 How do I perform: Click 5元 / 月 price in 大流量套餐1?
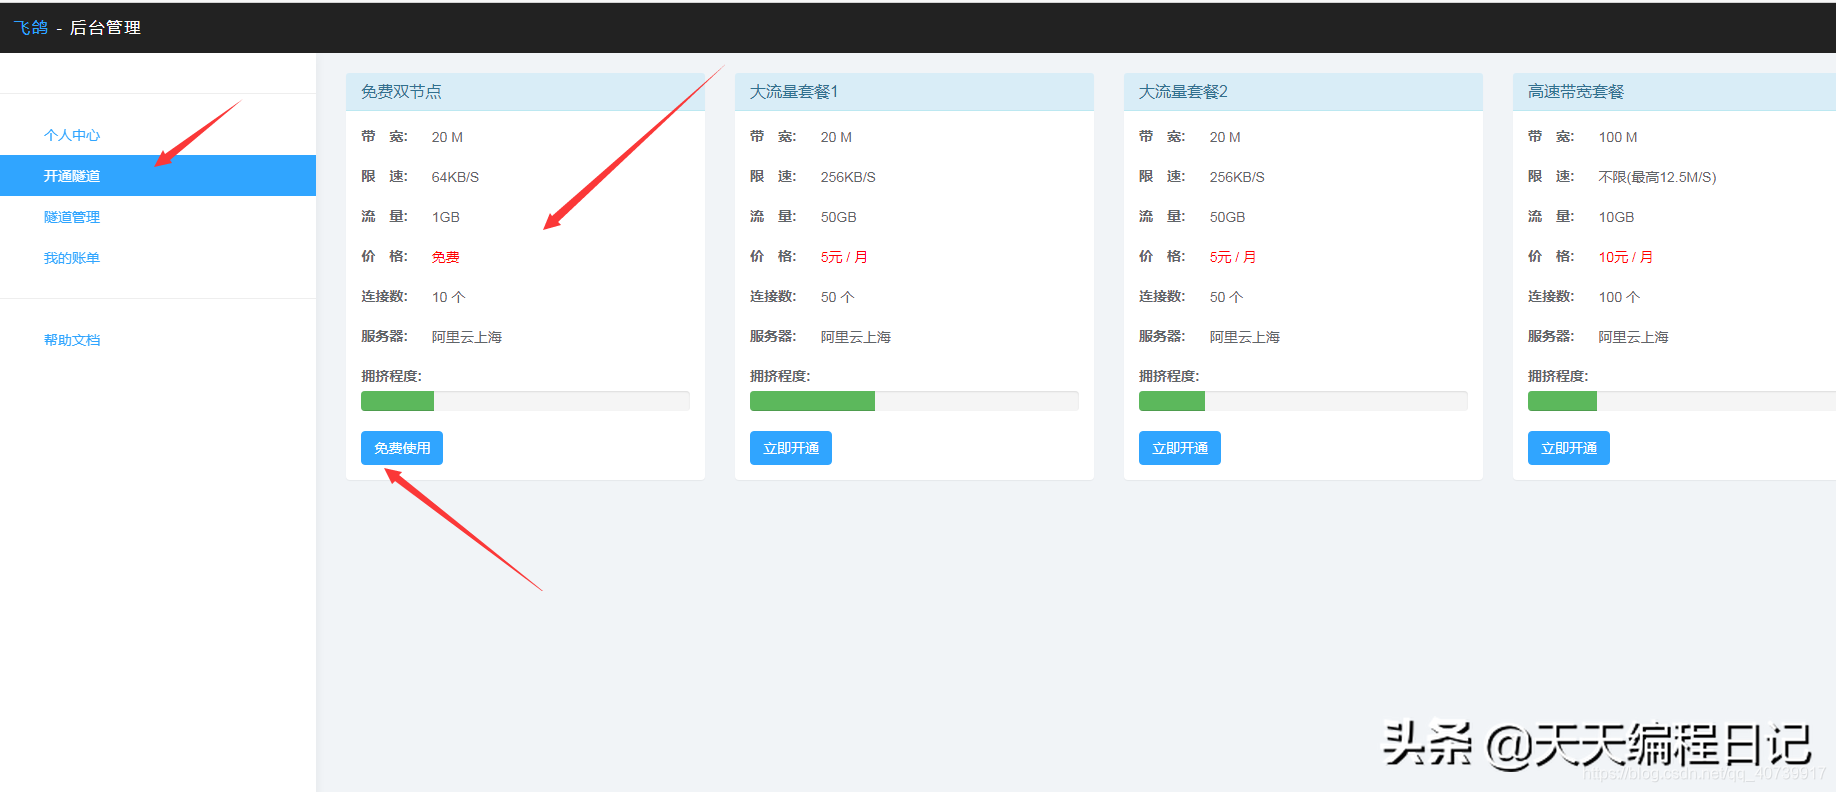click(x=844, y=257)
